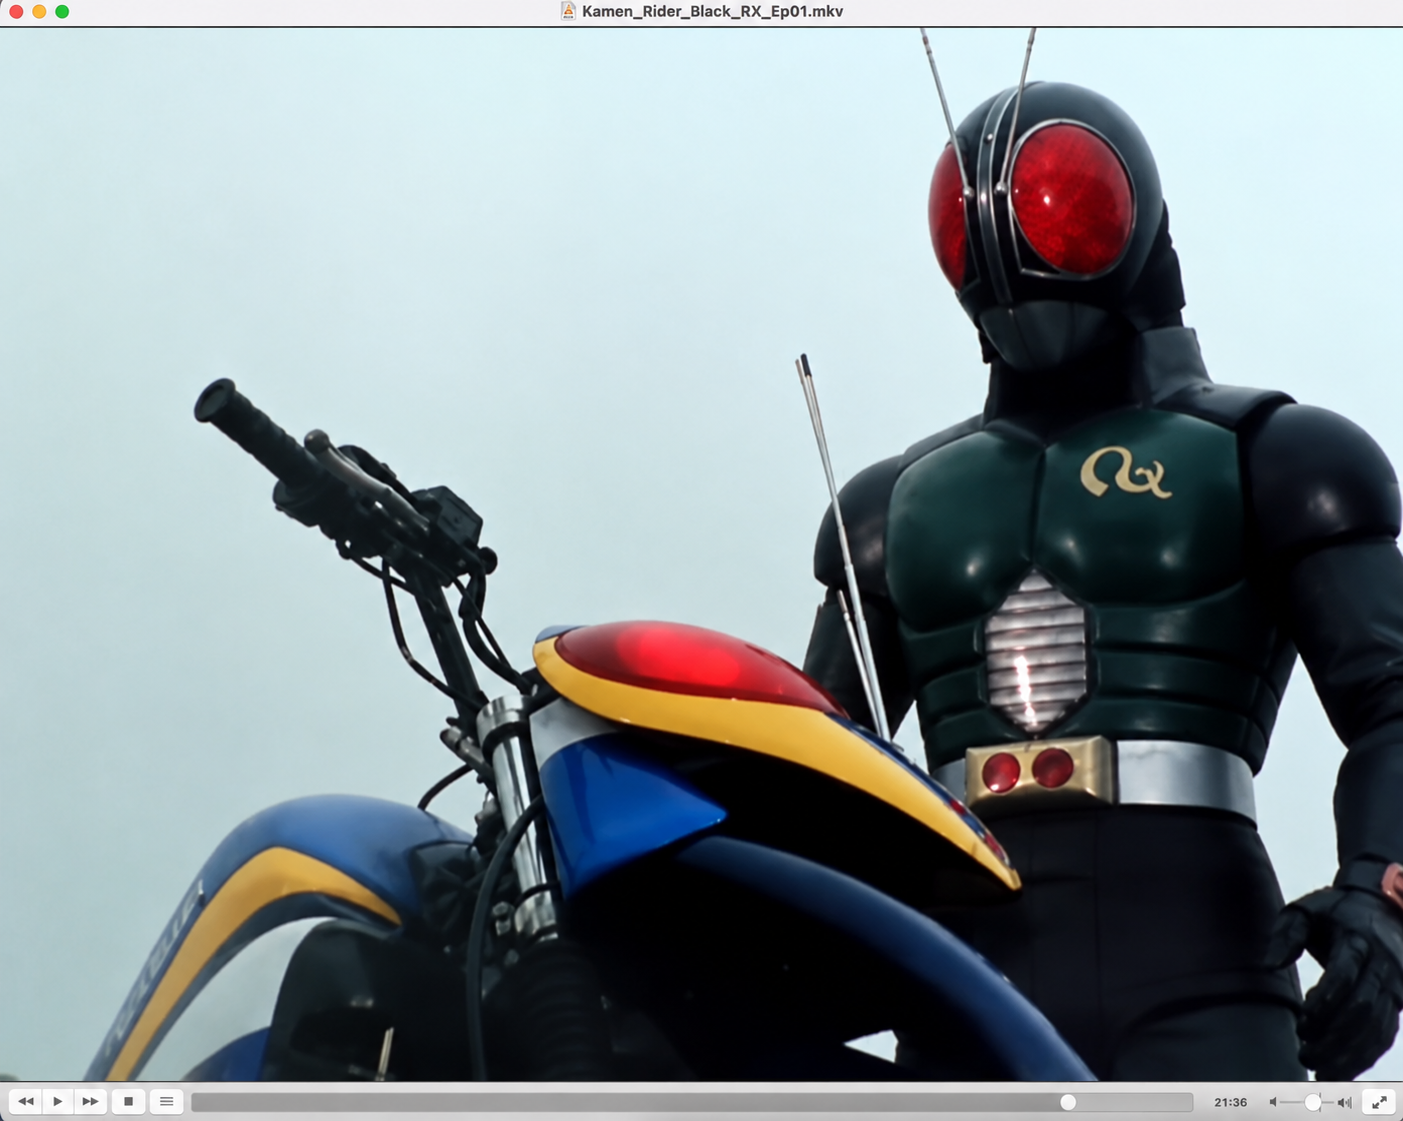
Task: Minimize the window with the yellow button
Action: coord(39,11)
